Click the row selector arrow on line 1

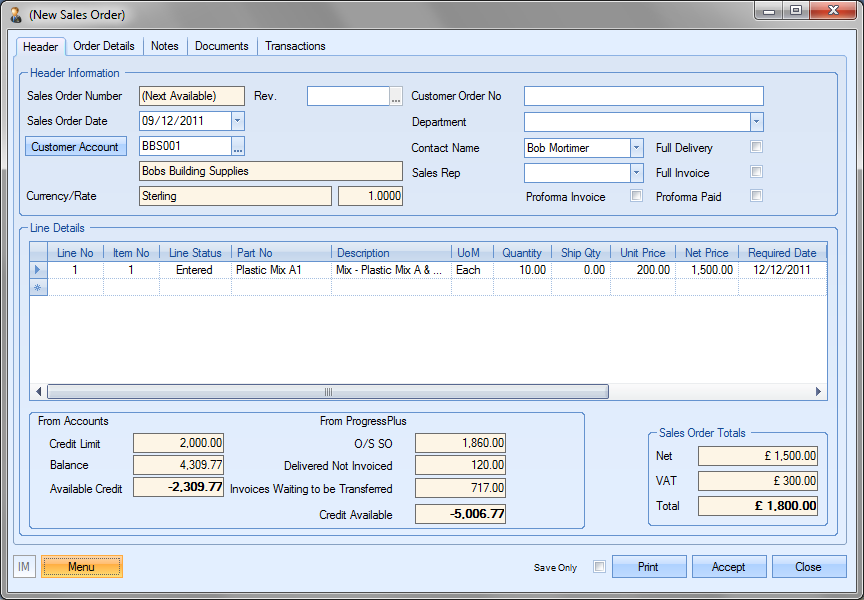click(x=39, y=270)
